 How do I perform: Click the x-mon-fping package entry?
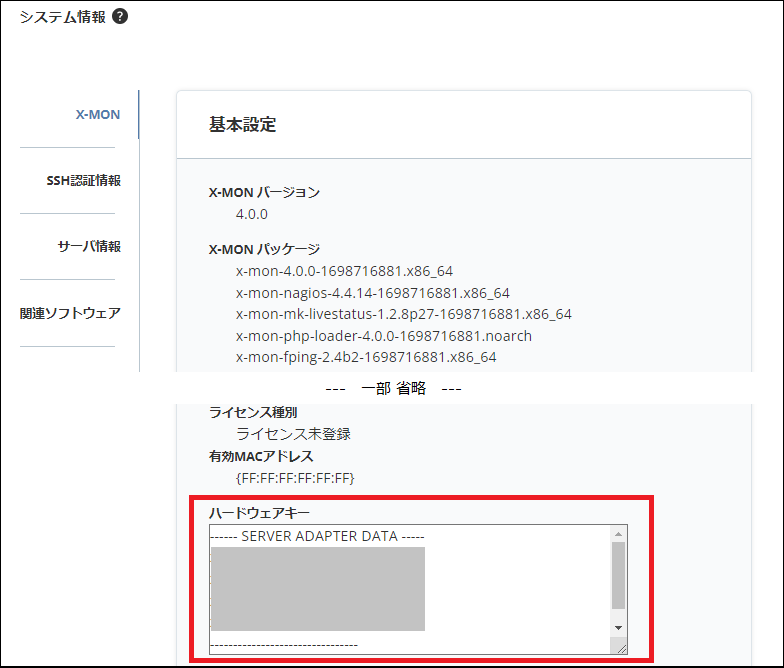tap(366, 357)
